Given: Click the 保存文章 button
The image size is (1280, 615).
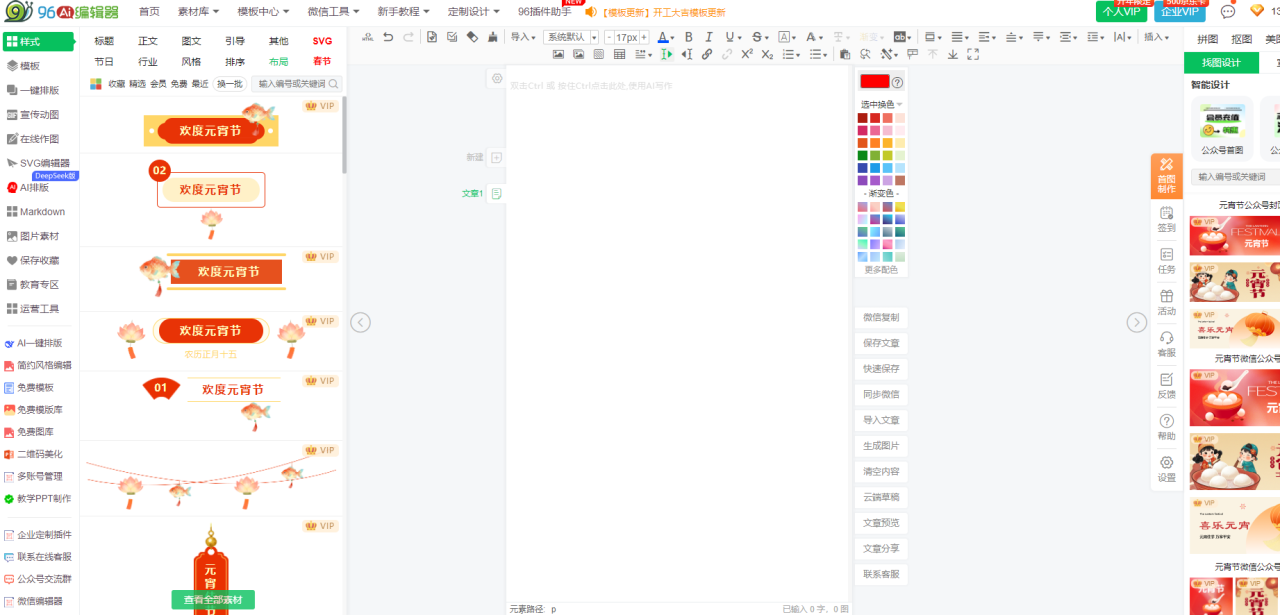Looking at the screenshot, I should pyautogui.click(x=881, y=343).
